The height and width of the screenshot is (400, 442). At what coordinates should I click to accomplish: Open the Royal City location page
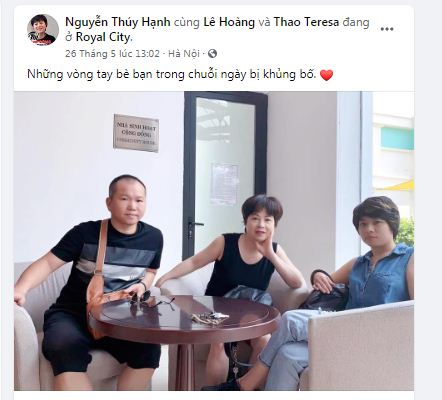[103, 37]
